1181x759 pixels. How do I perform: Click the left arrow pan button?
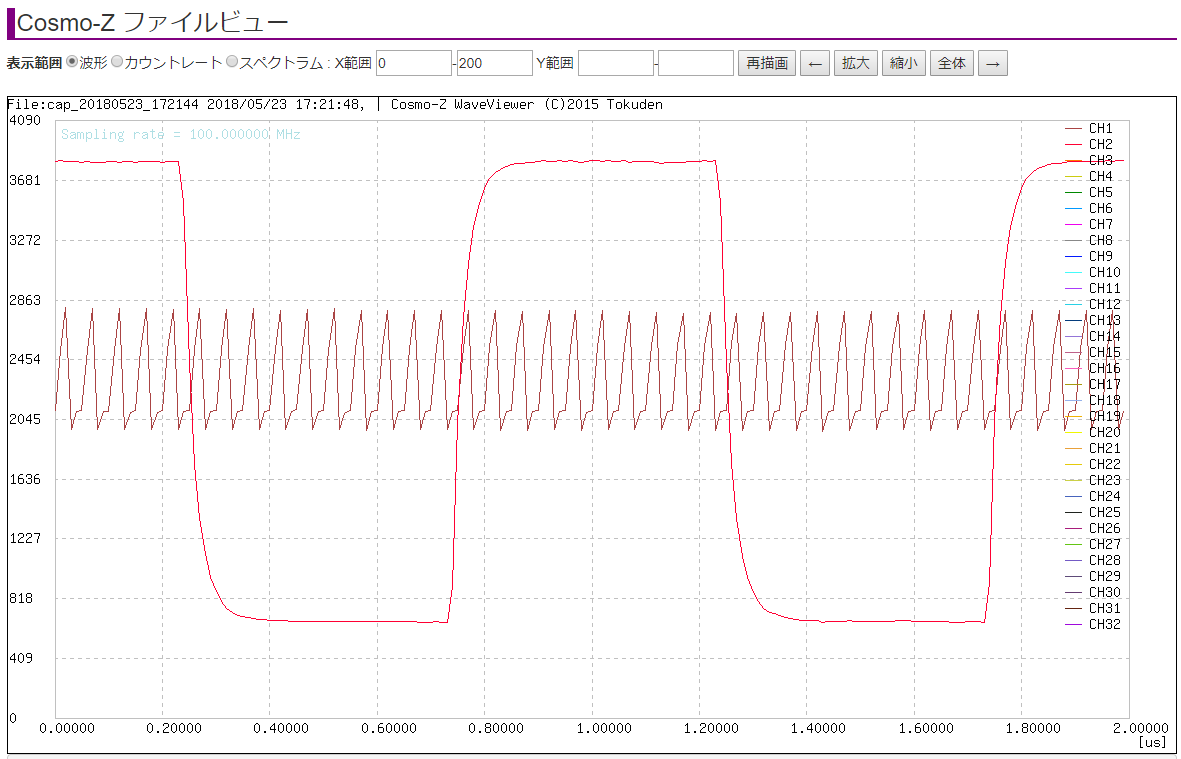pyautogui.click(x=815, y=63)
